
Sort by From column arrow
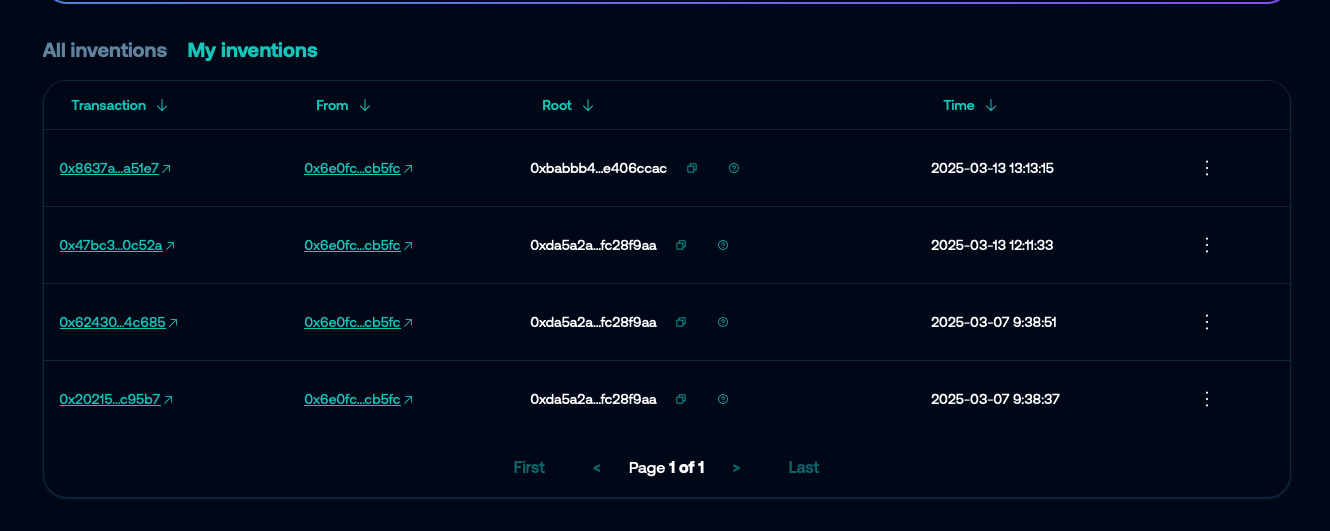tap(365, 106)
